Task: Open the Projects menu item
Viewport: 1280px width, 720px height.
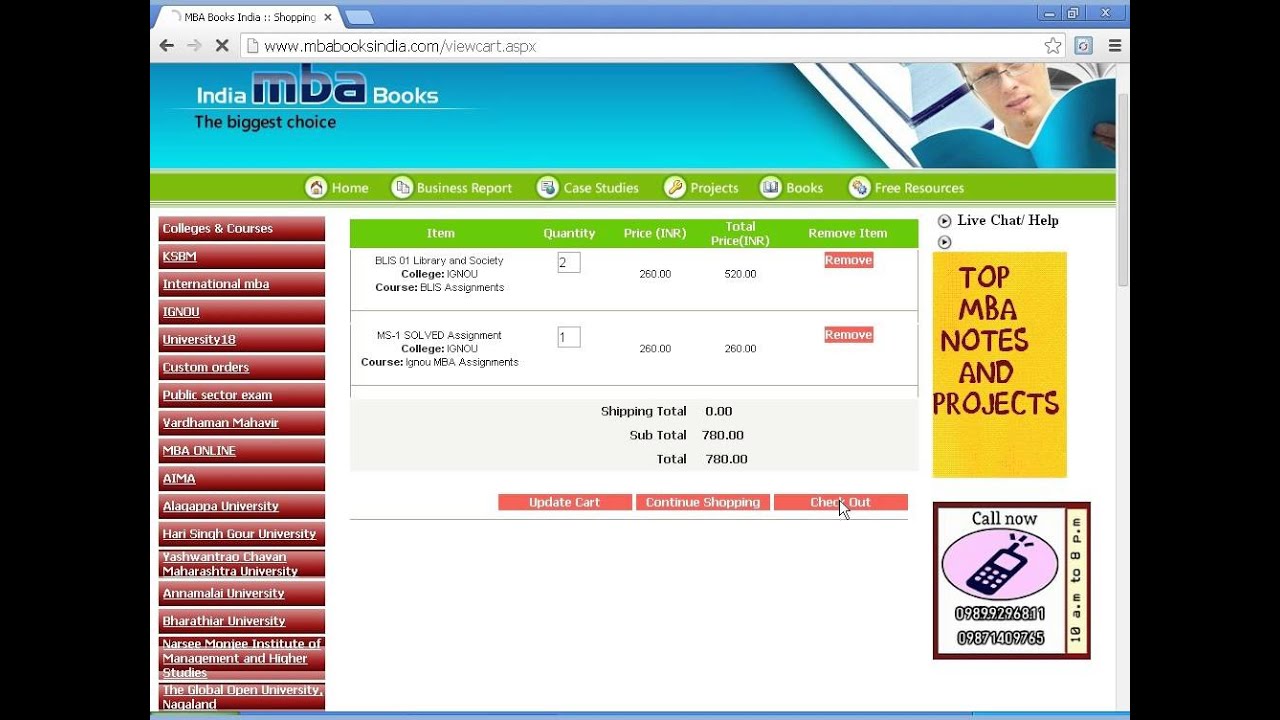Action: click(x=714, y=188)
